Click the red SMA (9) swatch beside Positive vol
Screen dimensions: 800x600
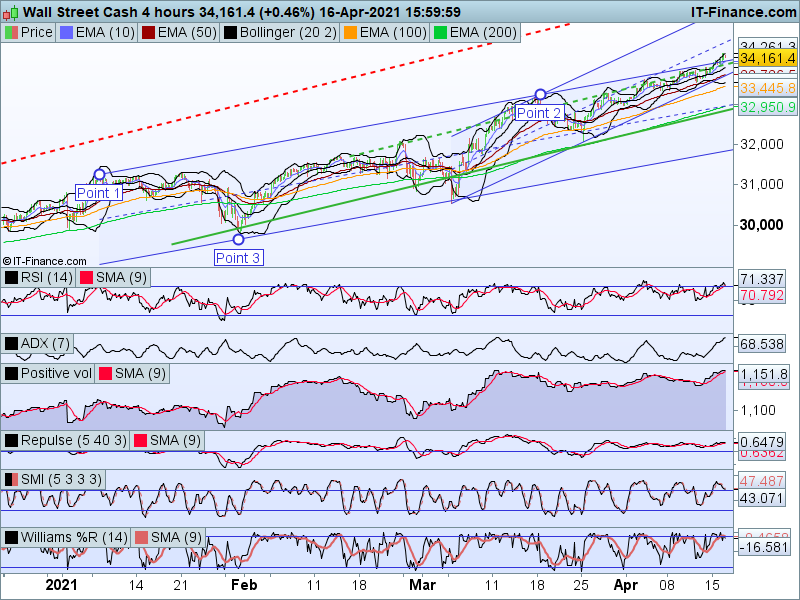(105, 373)
